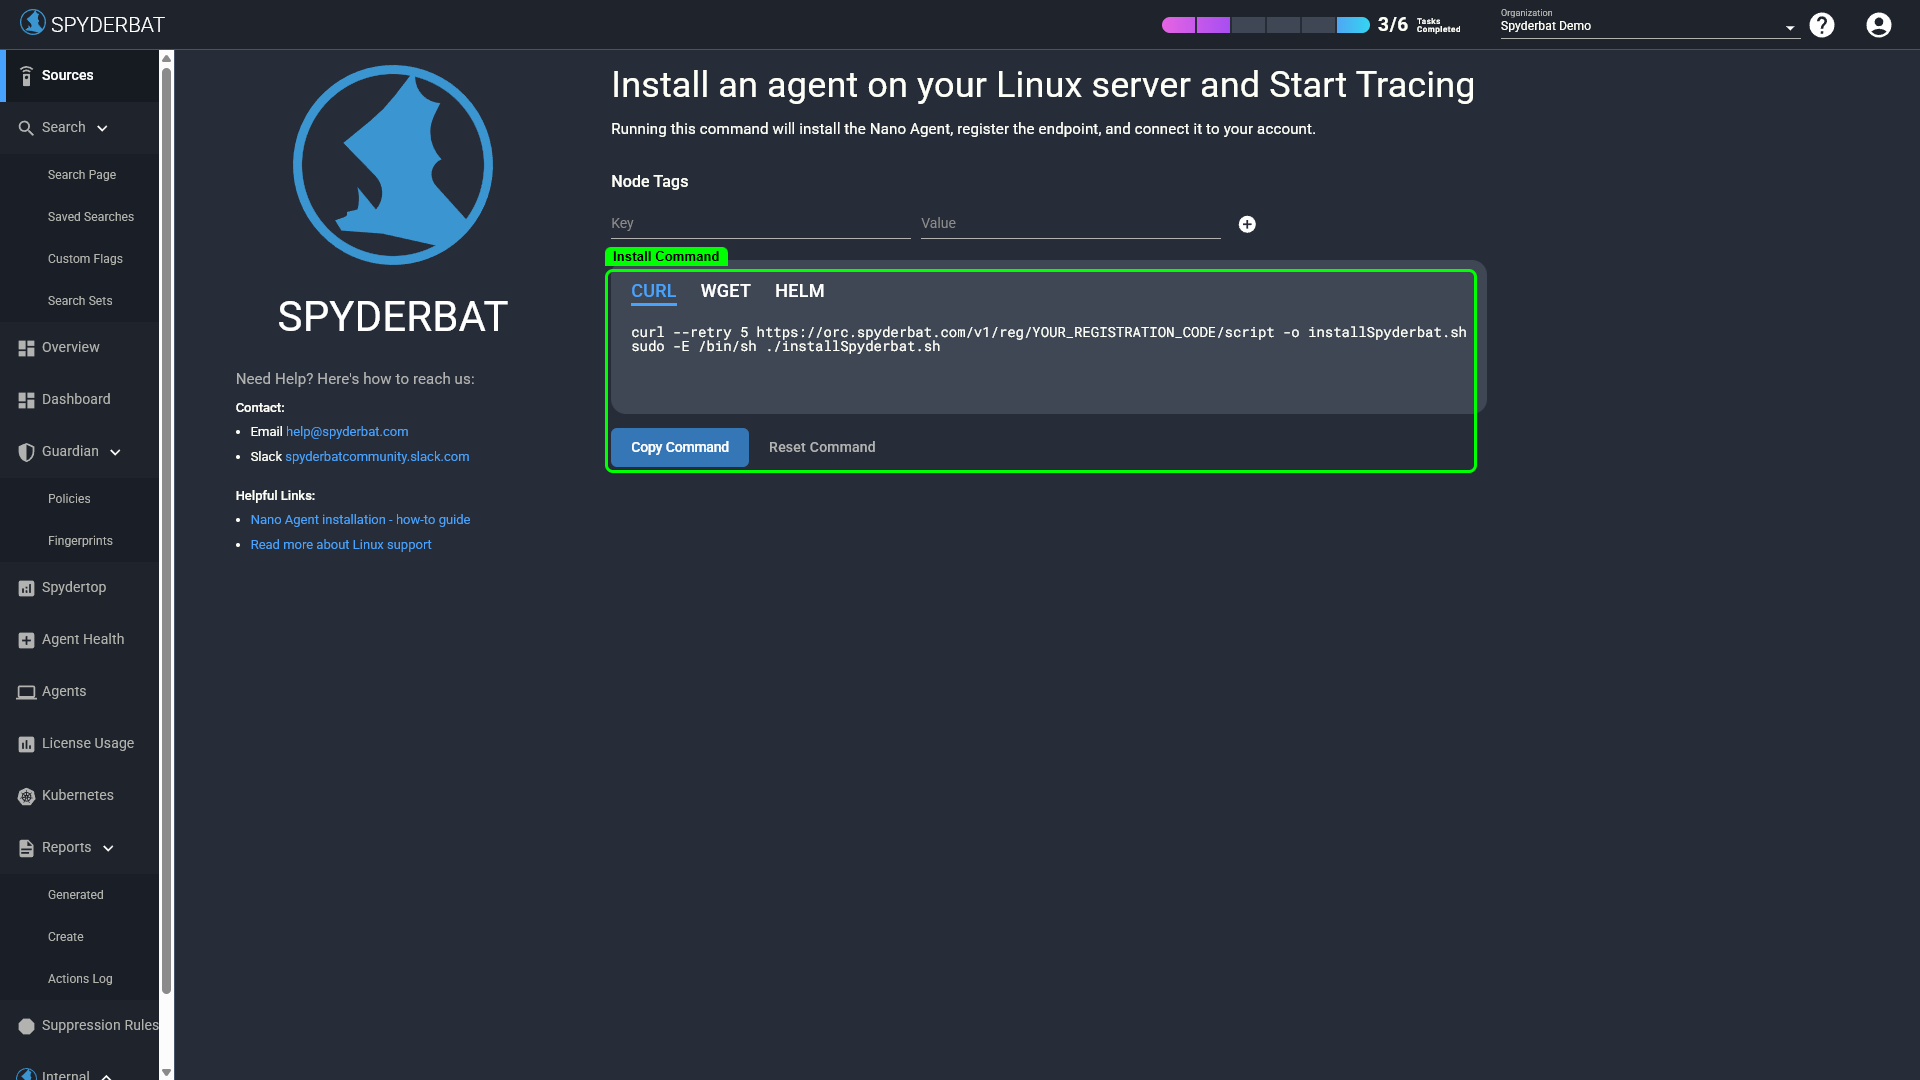Open the Dashboard panel
Screen dimensions: 1920x1080
click(x=75, y=399)
